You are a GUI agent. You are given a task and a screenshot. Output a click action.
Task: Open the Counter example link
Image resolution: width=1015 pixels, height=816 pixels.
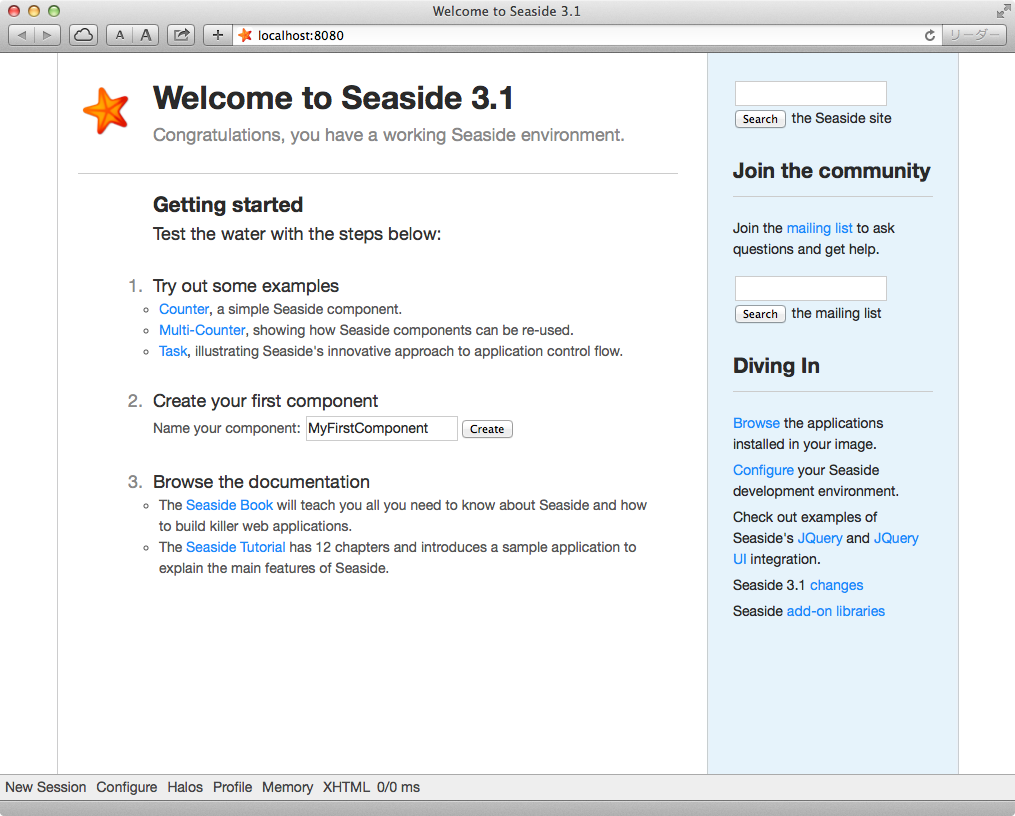click(184, 309)
